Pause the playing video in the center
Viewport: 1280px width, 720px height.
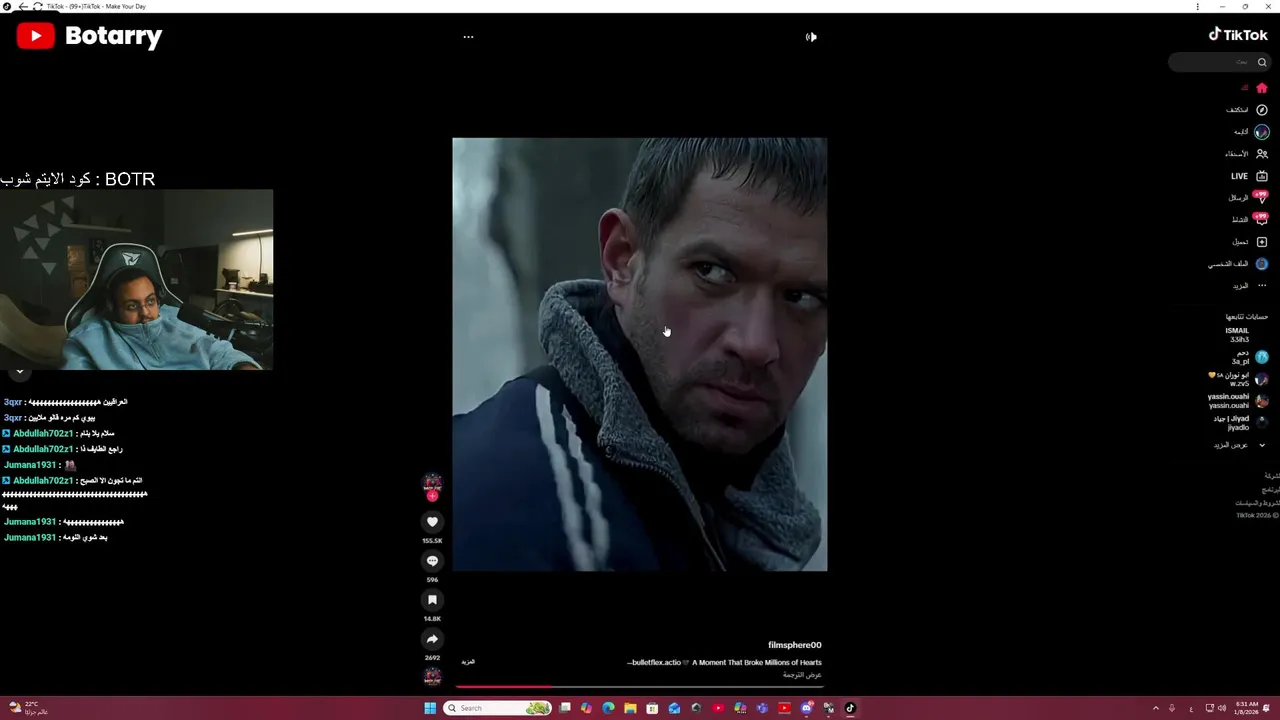tap(640, 355)
